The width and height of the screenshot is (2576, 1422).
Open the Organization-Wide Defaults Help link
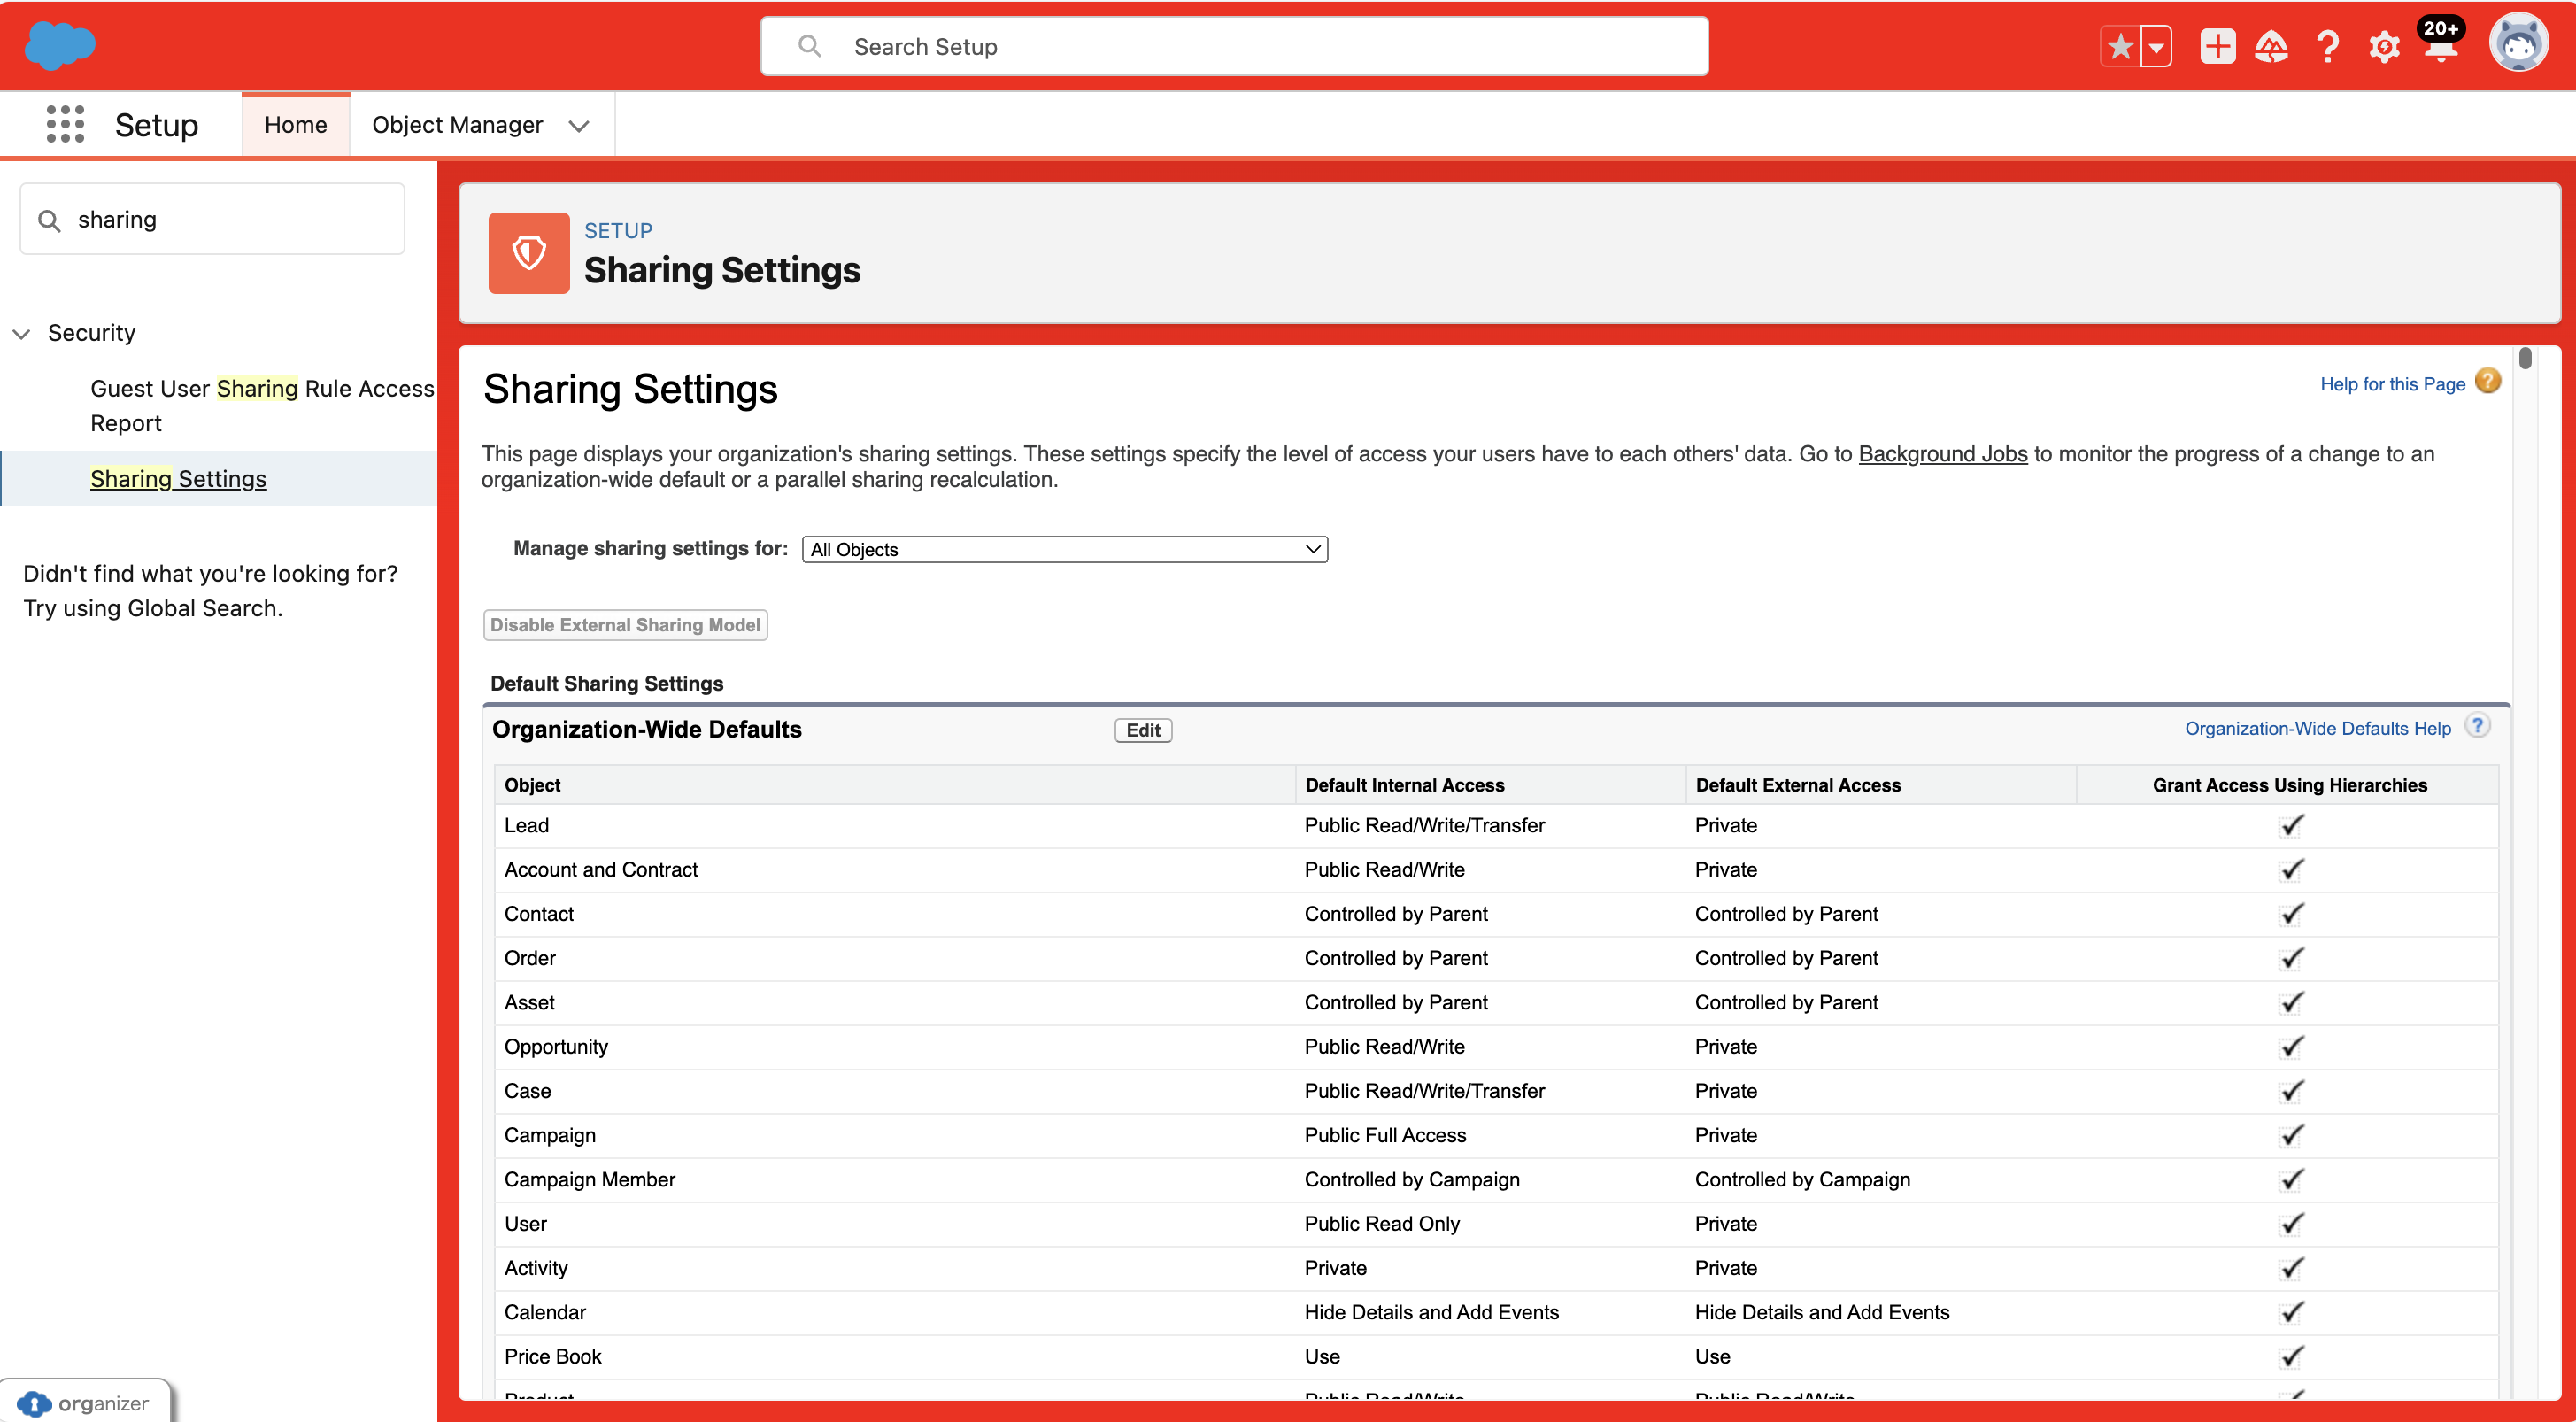point(2317,729)
